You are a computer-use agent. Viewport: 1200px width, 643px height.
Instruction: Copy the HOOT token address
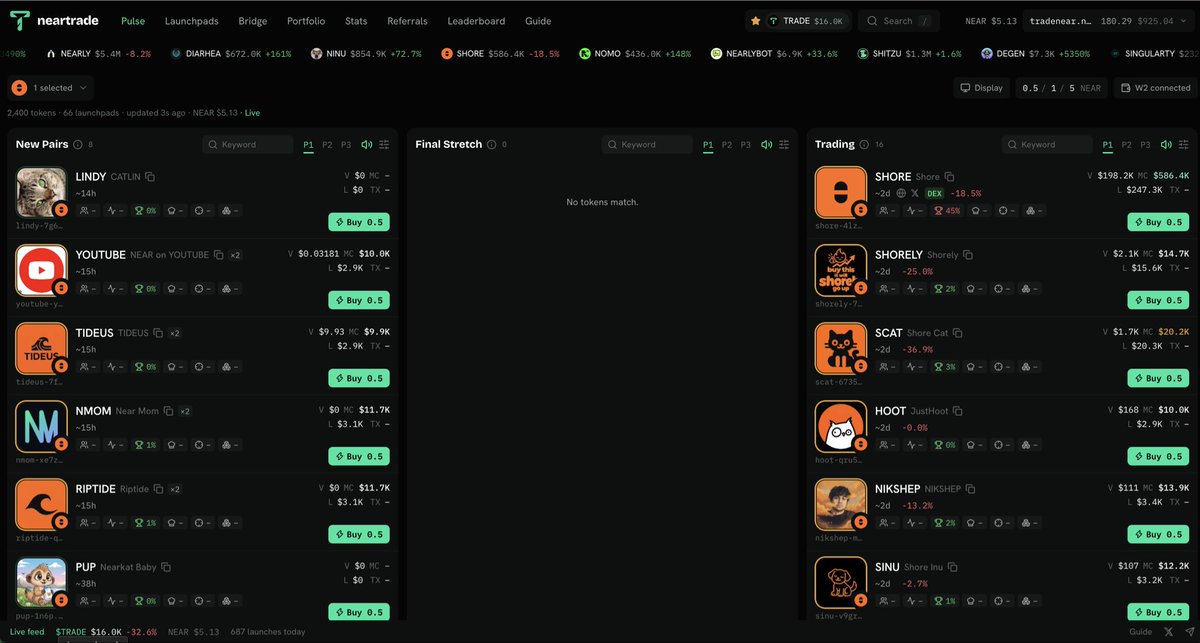tap(958, 411)
